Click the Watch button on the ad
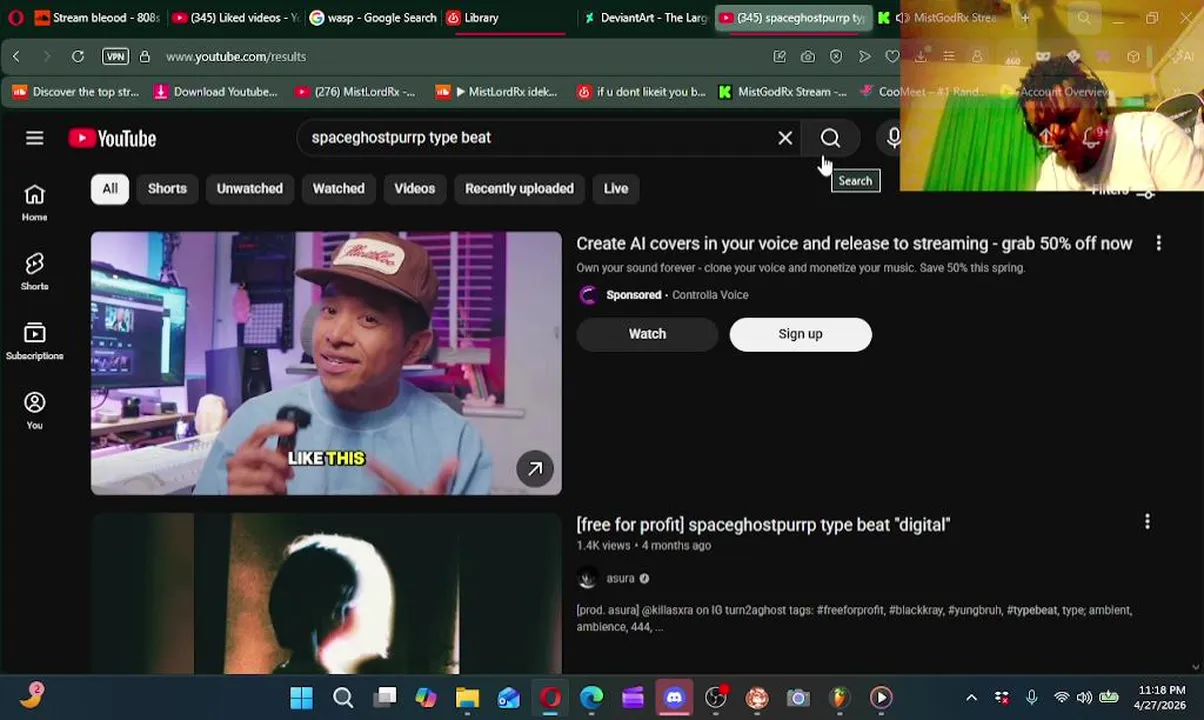 pos(647,334)
